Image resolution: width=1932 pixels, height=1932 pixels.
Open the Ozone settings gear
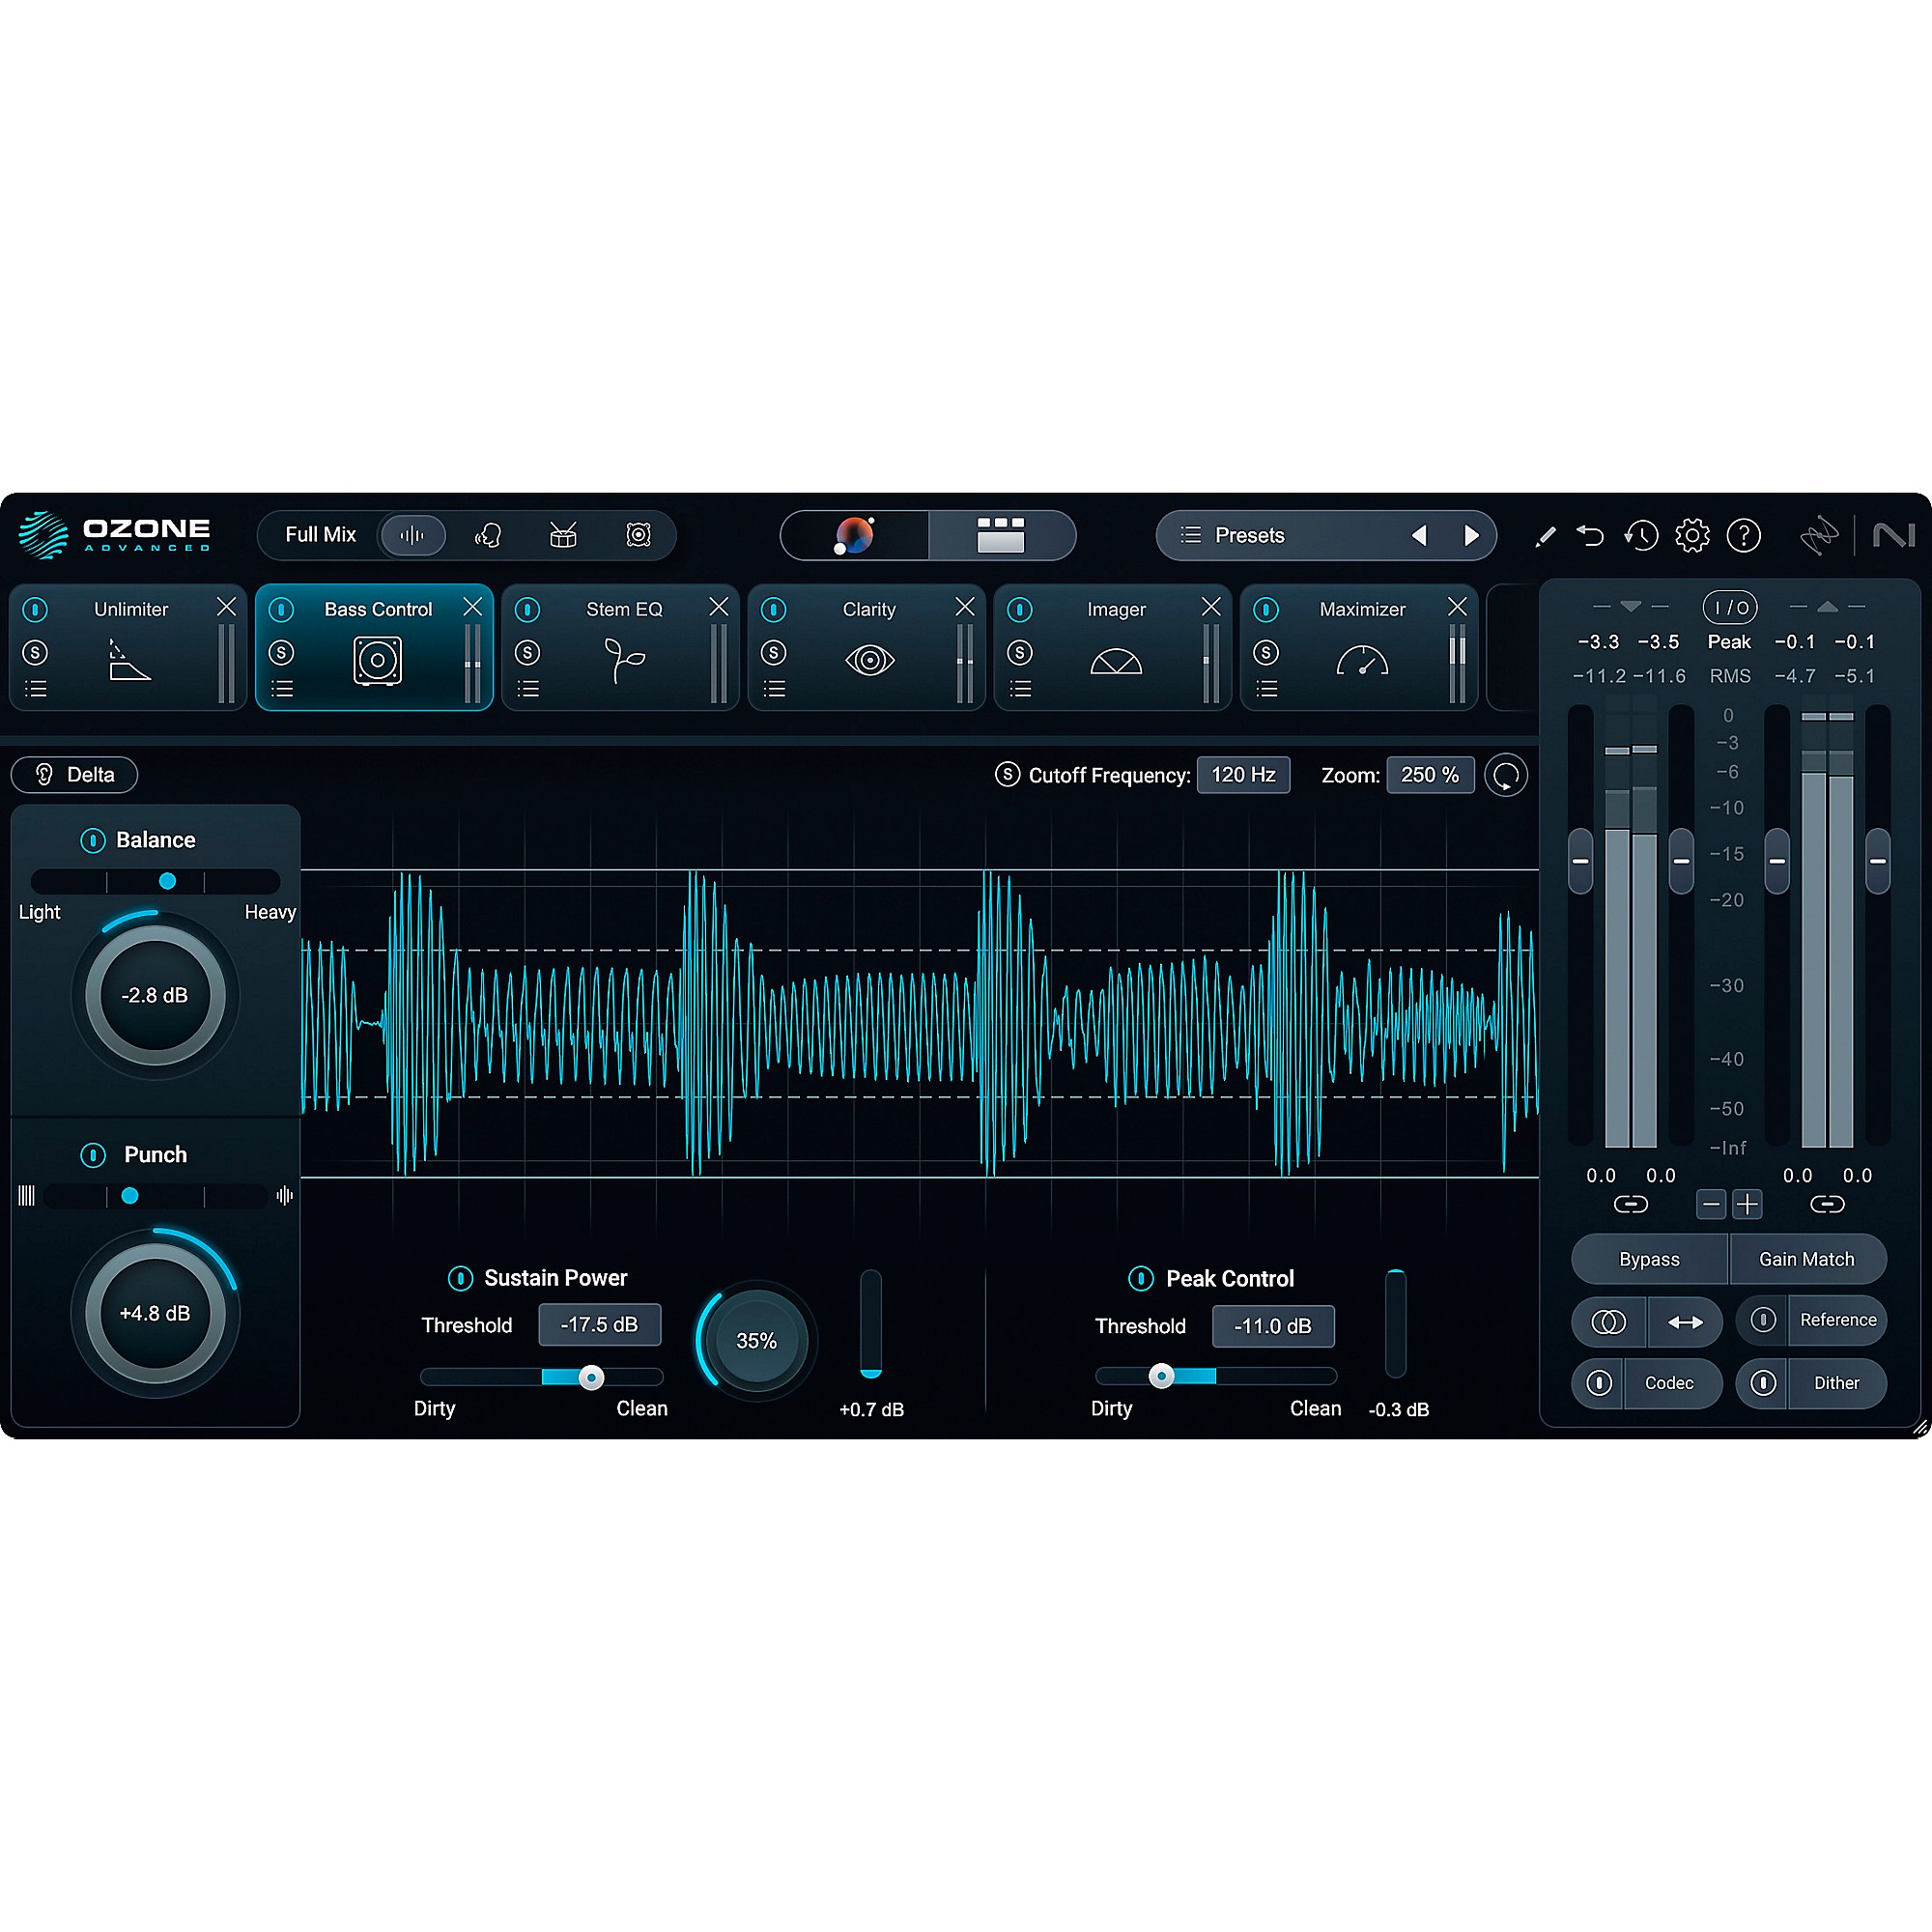click(x=1693, y=536)
